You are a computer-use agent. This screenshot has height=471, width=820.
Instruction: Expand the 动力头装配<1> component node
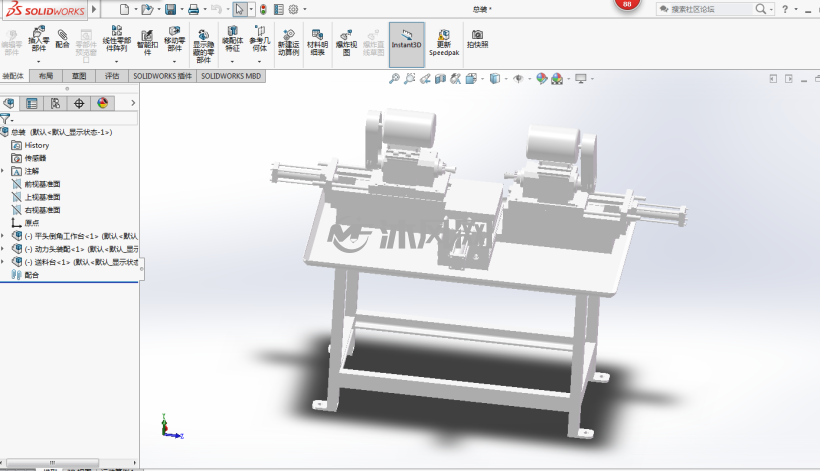pos(3,249)
